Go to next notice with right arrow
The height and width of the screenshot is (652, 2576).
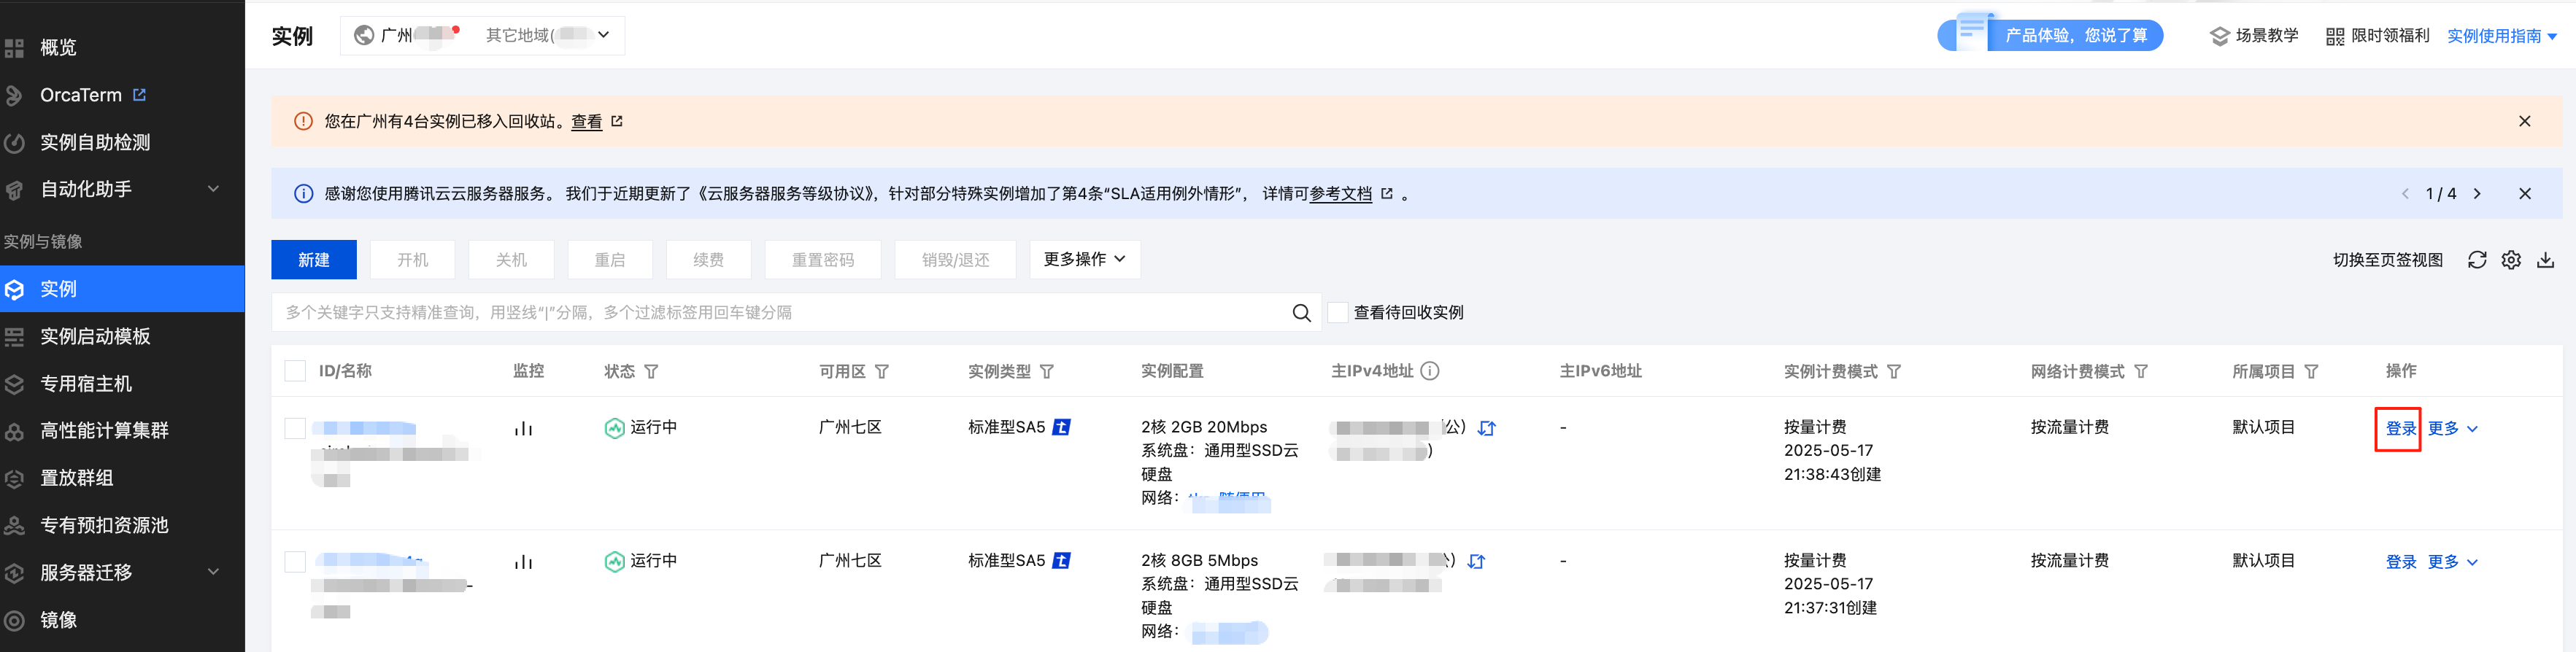[2477, 194]
